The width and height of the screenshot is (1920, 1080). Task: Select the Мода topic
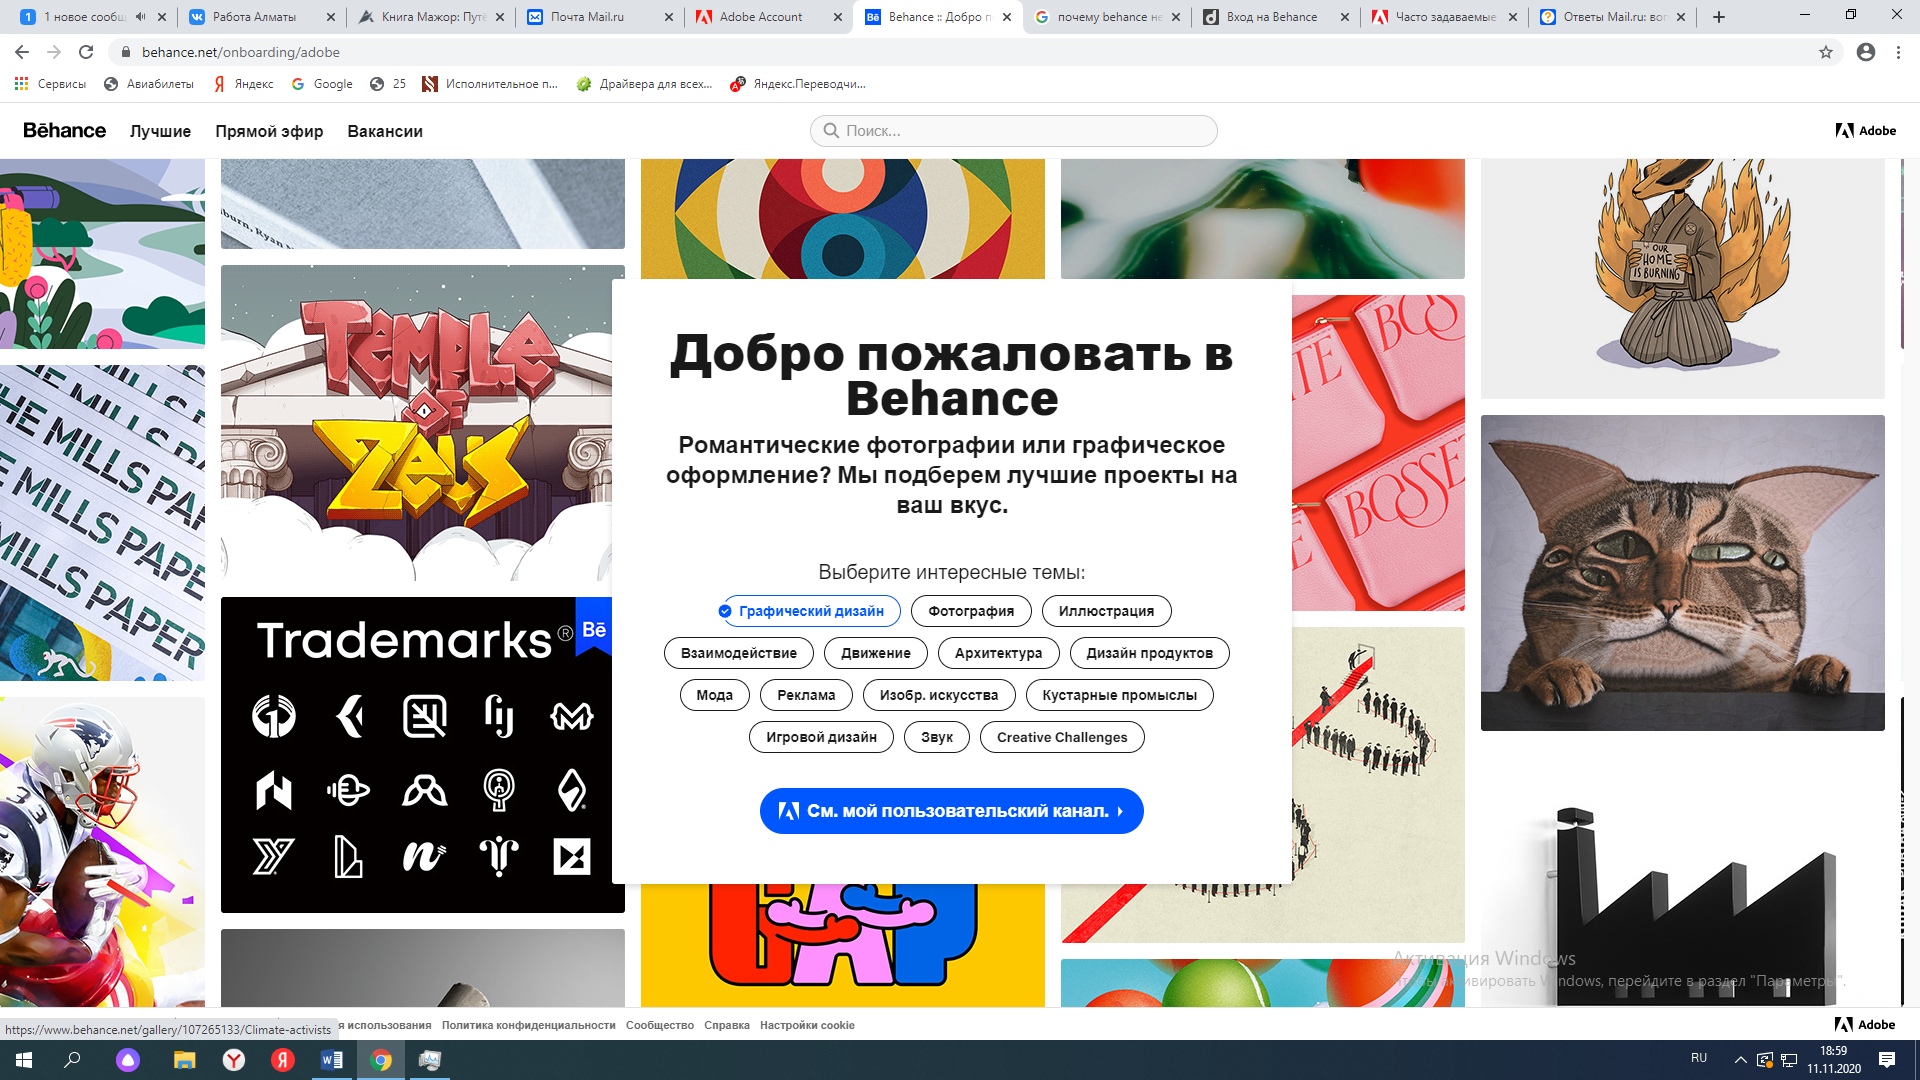tap(714, 695)
